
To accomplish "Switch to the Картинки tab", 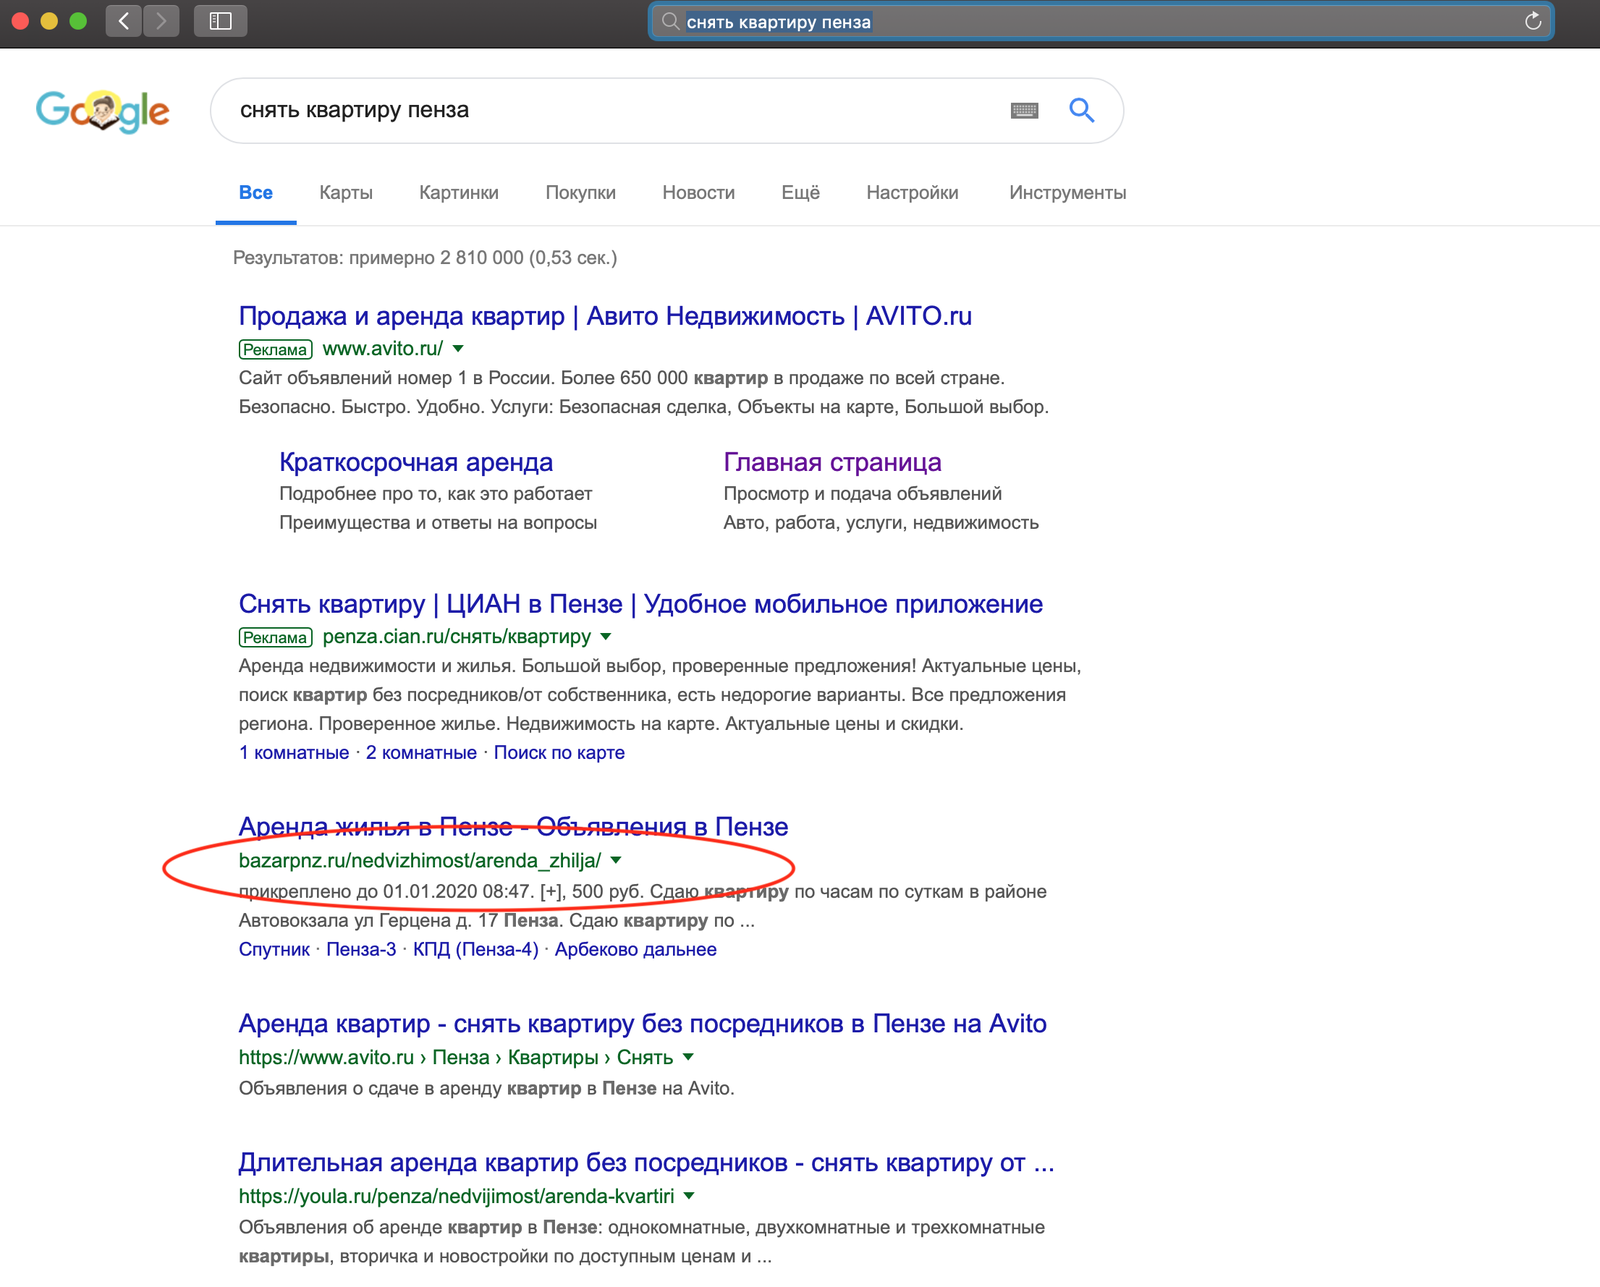I will coord(459,193).
